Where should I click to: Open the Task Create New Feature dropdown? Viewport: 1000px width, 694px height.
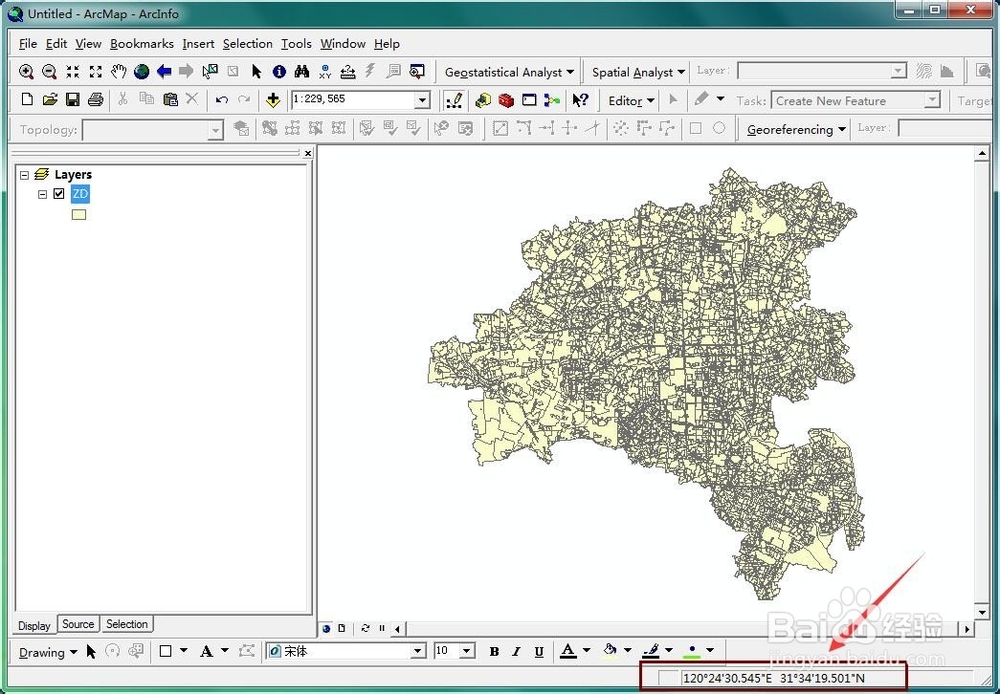tap(932, 100)
